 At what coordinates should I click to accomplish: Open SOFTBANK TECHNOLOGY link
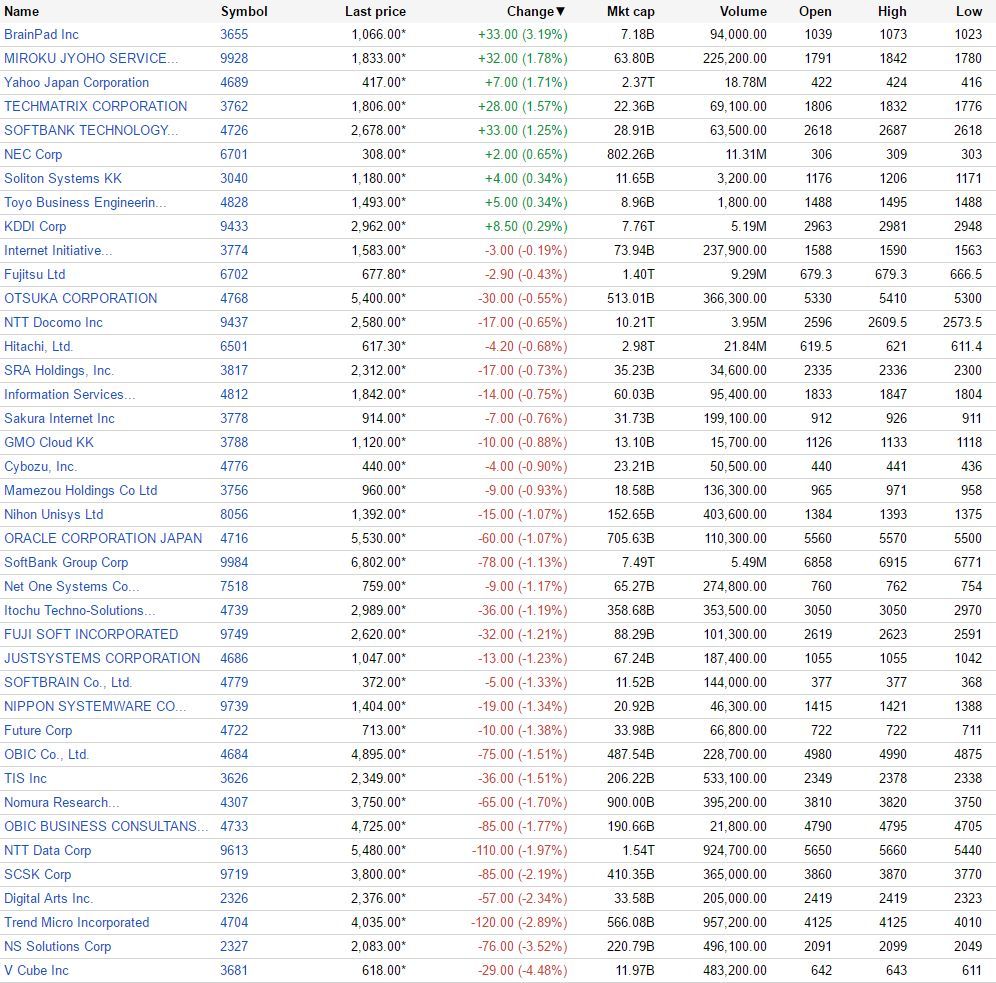91,130
